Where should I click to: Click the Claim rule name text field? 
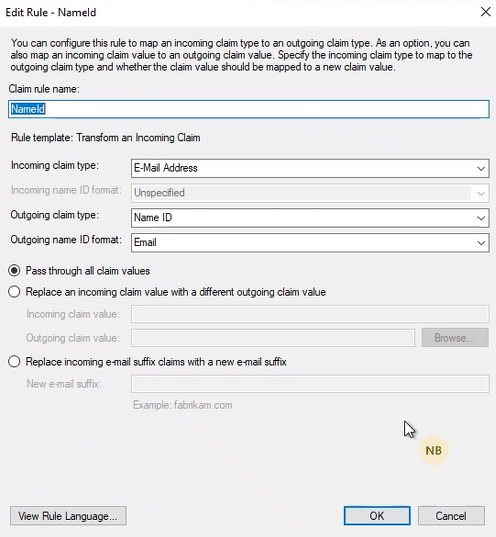[249, 109]
